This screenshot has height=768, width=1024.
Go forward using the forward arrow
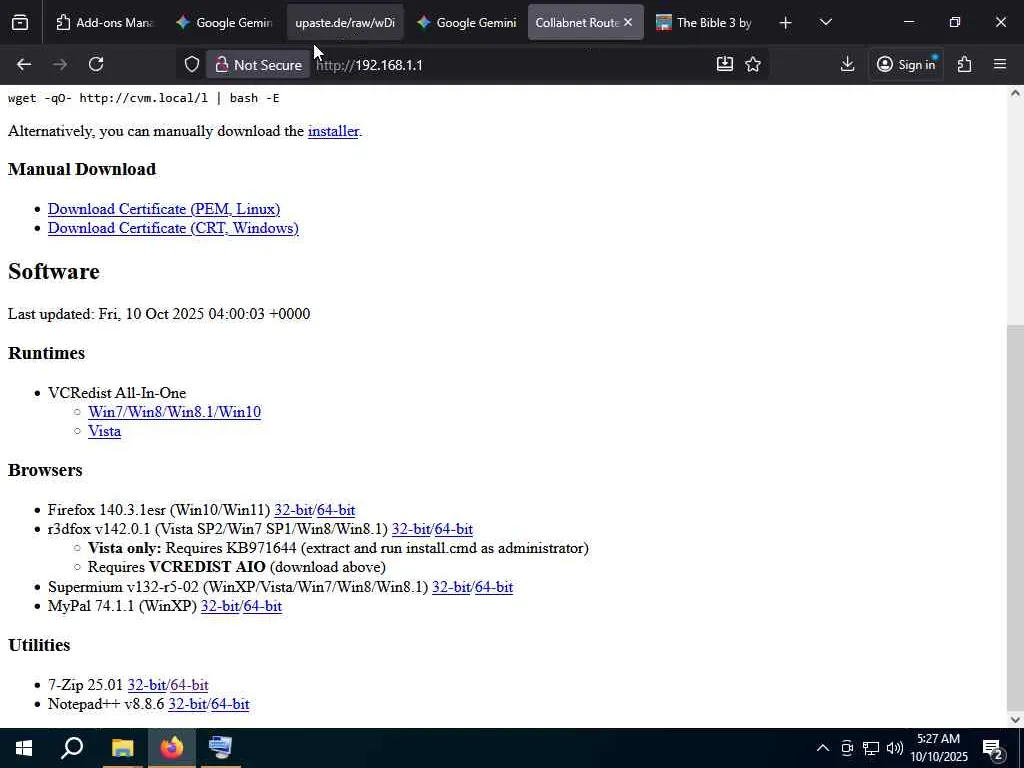60,64
